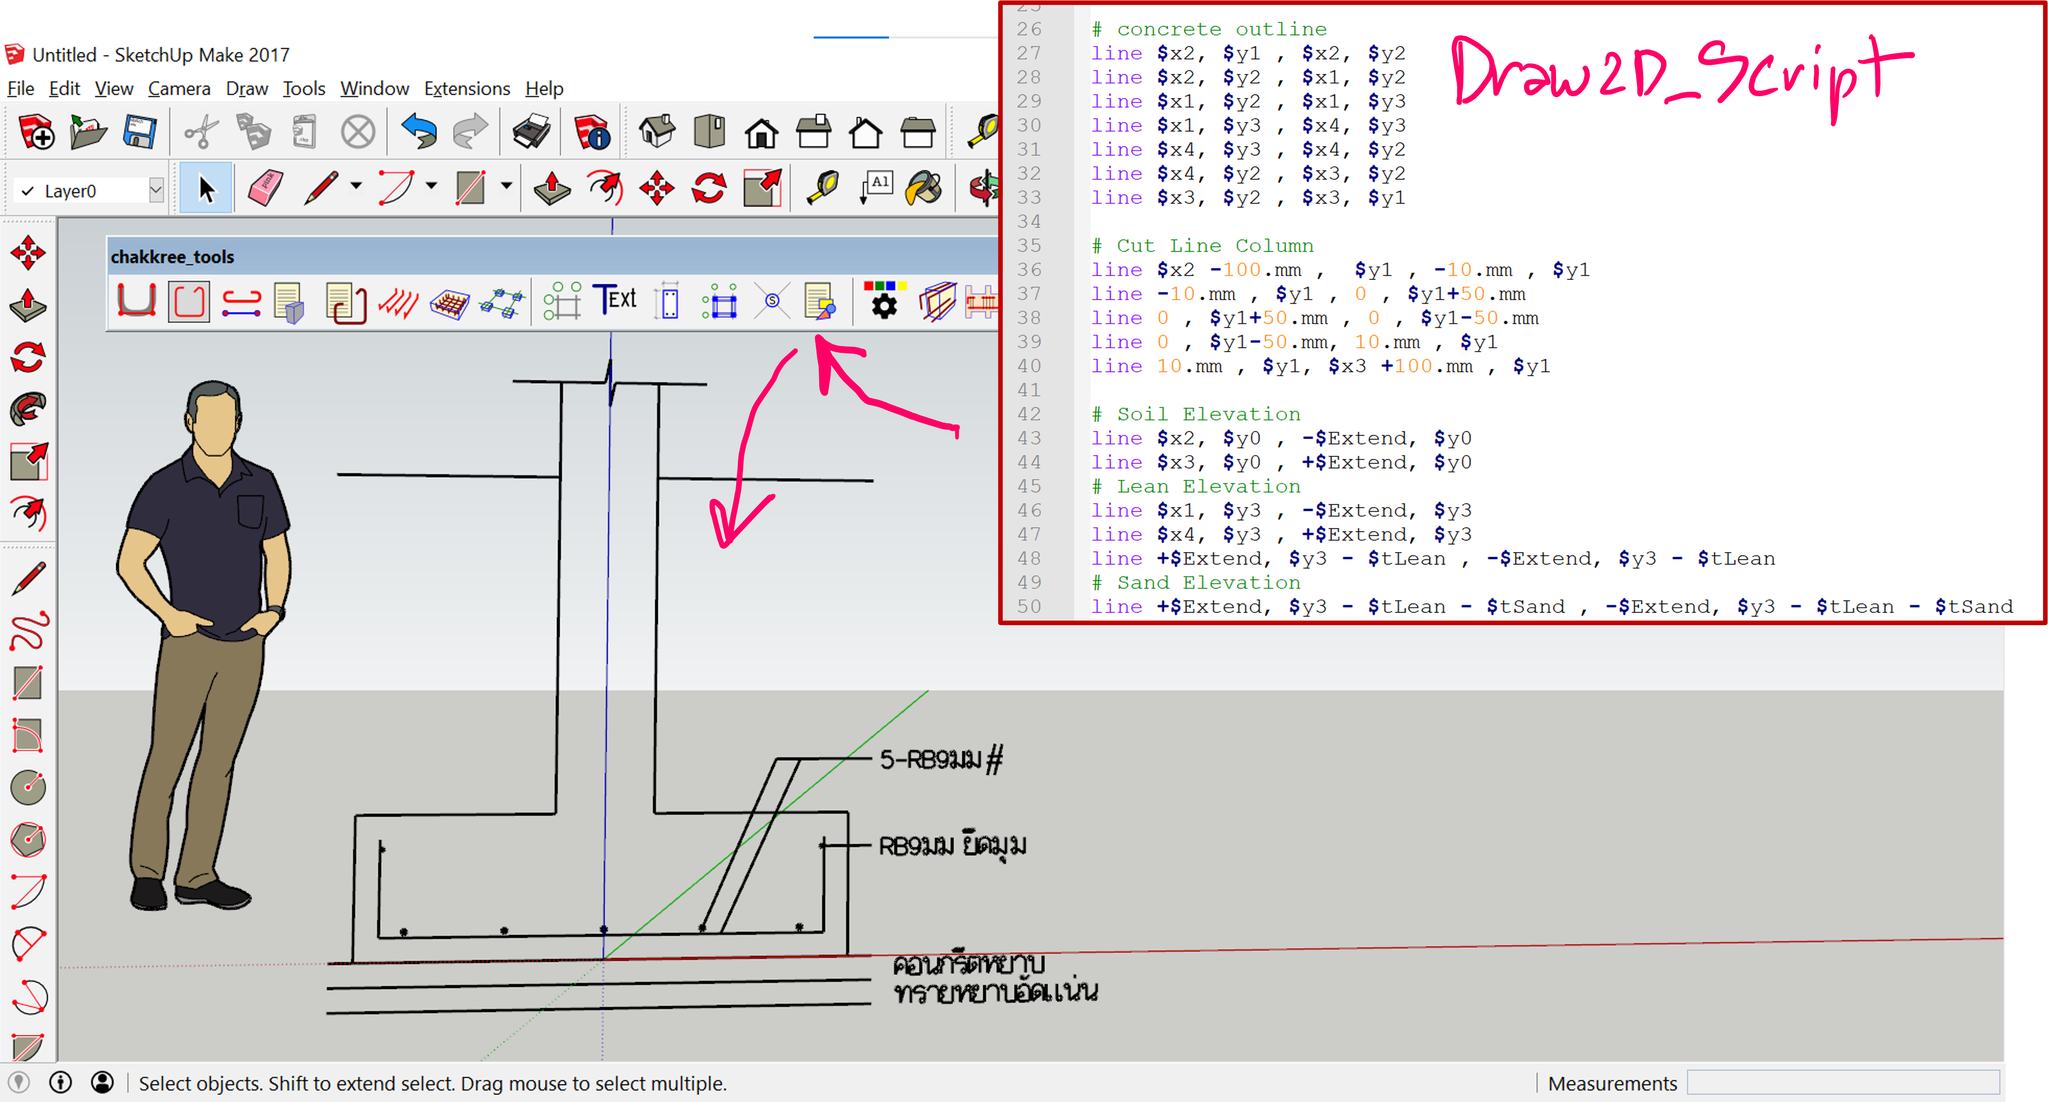
Task: Open the Draw menu
Action: 247,88
